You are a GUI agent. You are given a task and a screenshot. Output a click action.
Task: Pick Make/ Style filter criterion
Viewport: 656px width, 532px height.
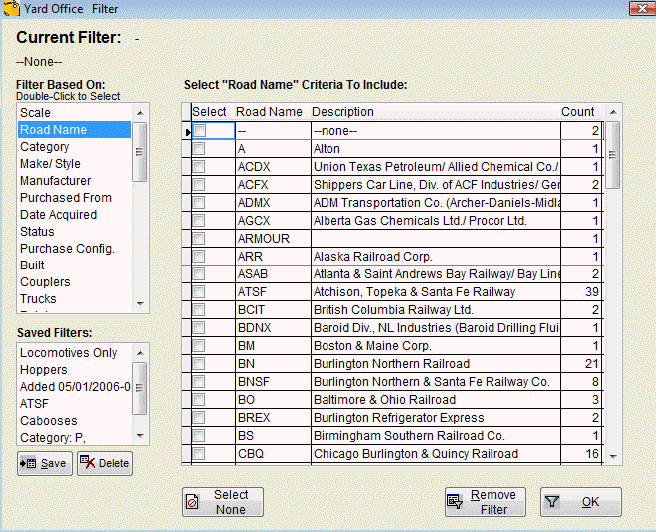[x=74, y=164]
